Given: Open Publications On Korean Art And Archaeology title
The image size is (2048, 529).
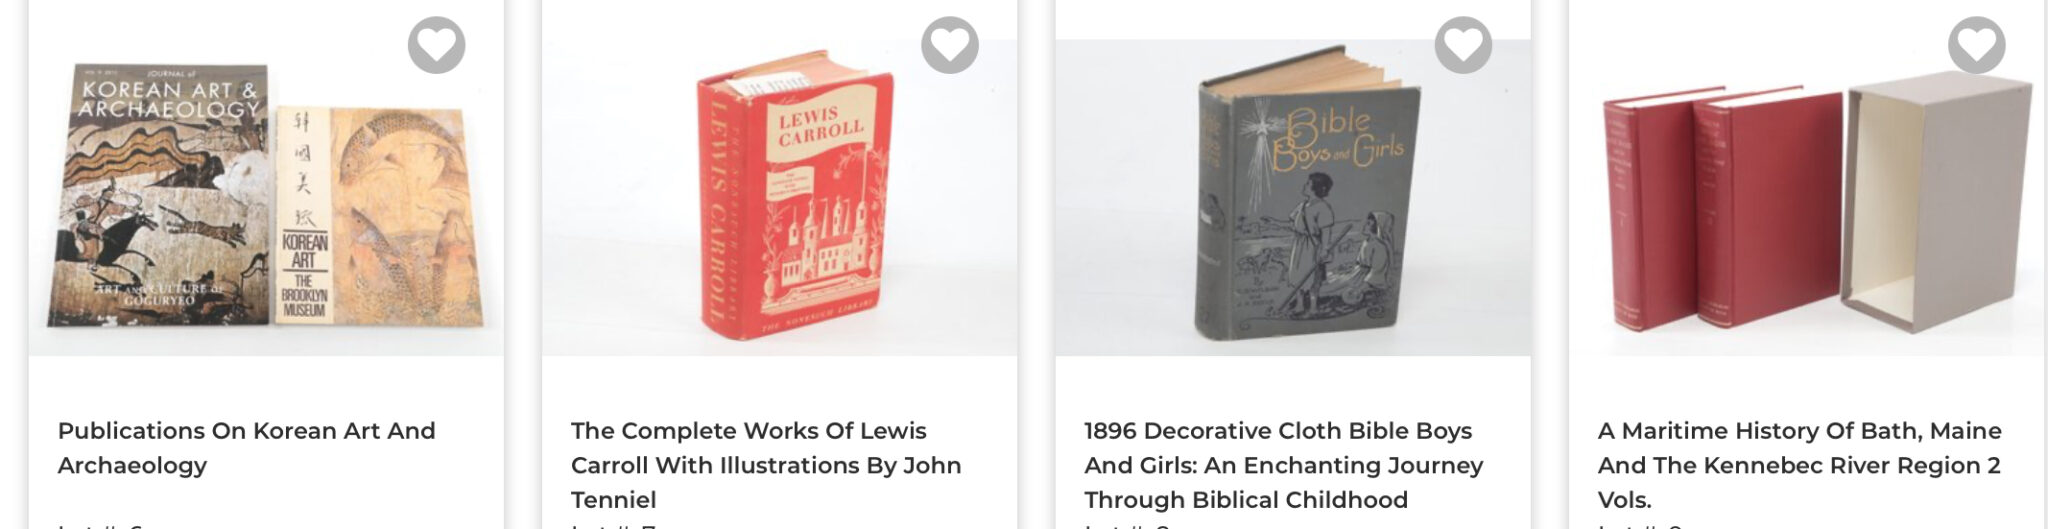Looking at the screenshot, I should (246, 448).
